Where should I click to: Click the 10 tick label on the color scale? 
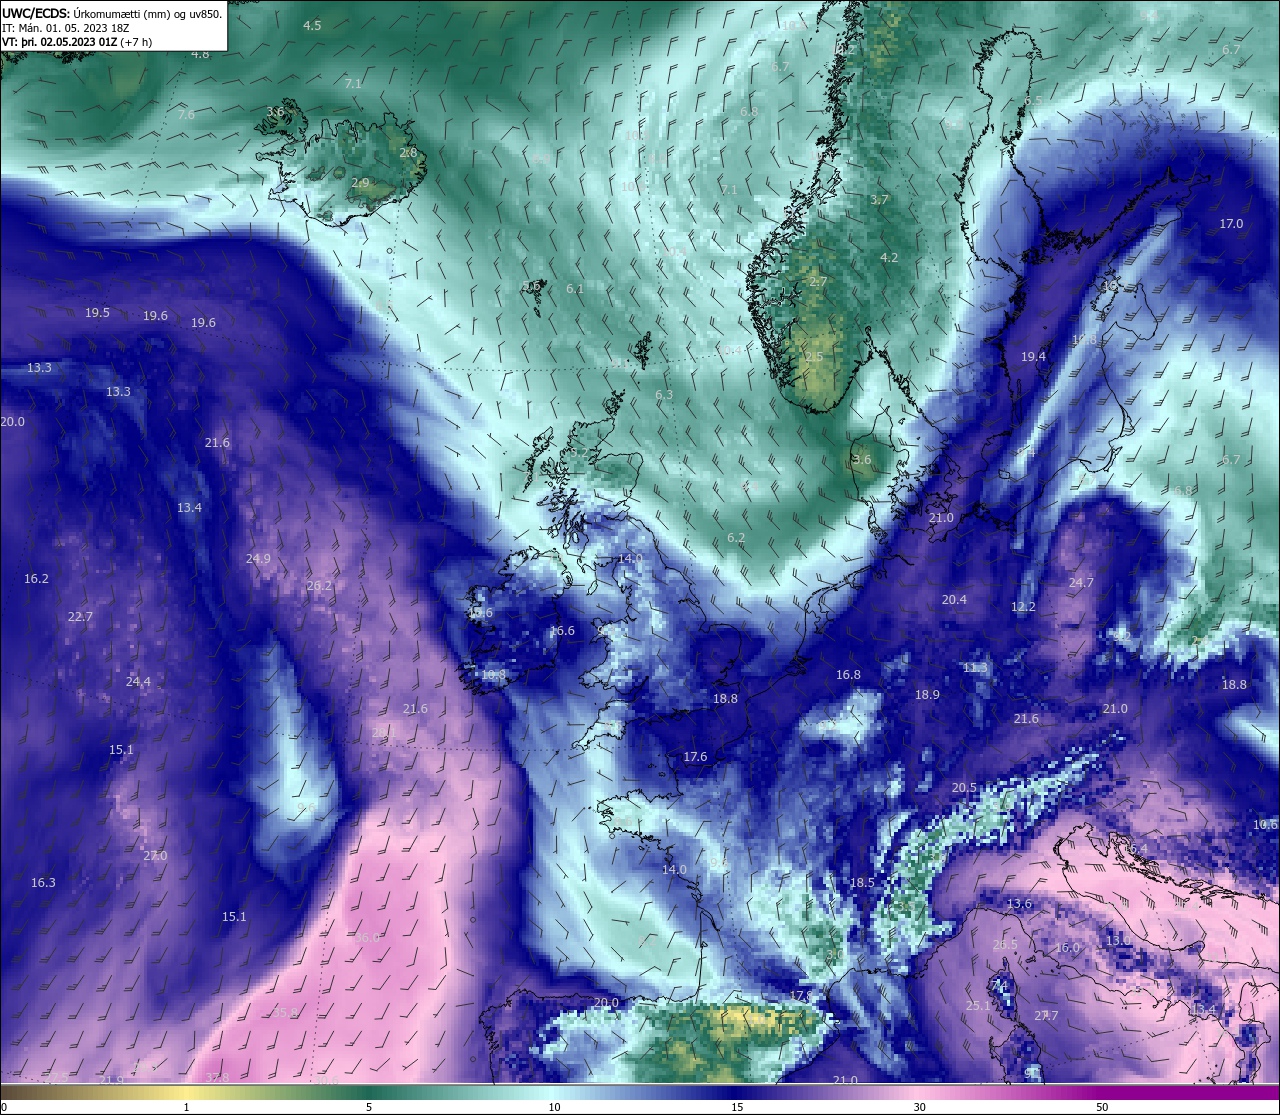553,1107
